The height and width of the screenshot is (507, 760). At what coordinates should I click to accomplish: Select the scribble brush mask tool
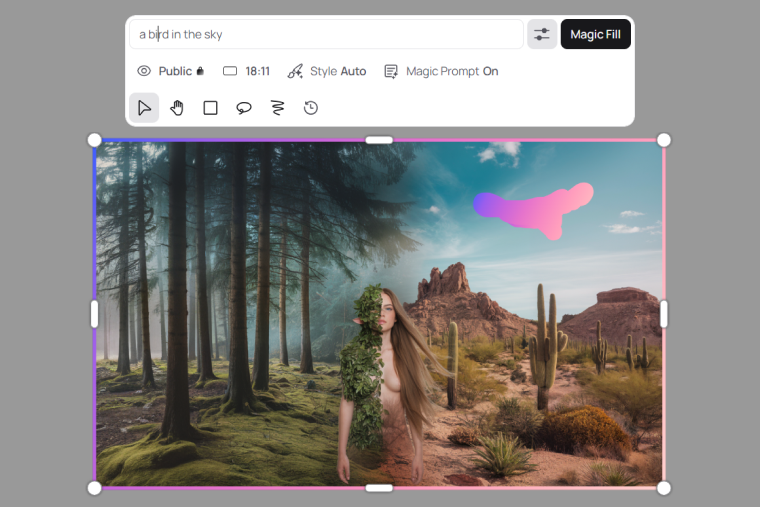click(x=277, y=108)
